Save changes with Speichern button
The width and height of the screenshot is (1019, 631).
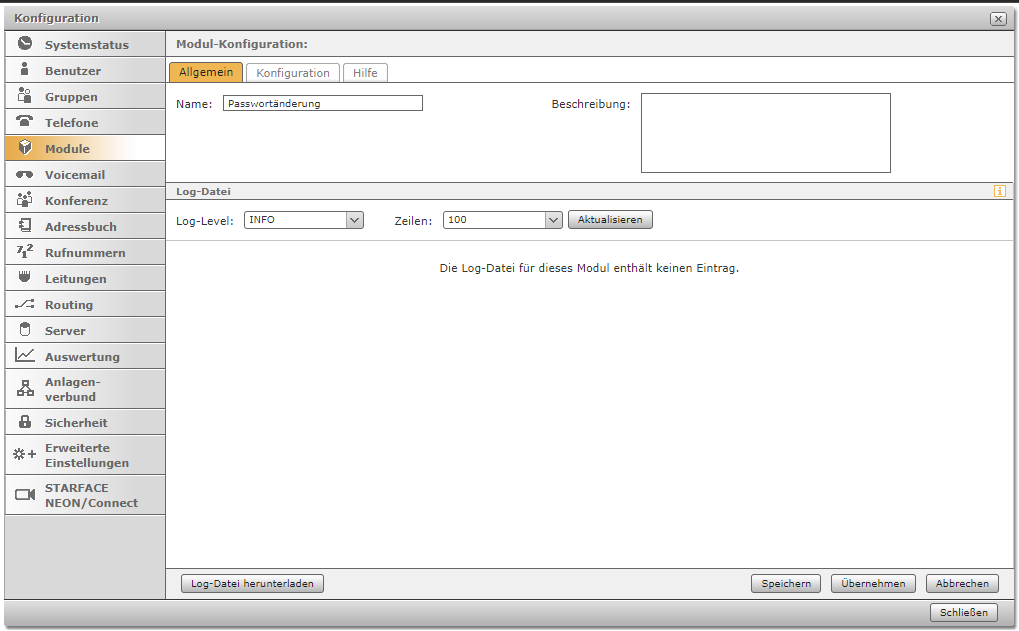click(x=786, y=584)
